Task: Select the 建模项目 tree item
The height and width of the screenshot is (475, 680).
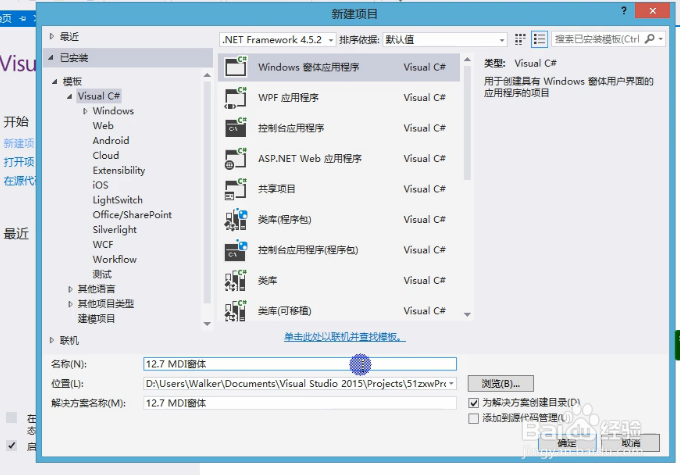Action: 96,319
